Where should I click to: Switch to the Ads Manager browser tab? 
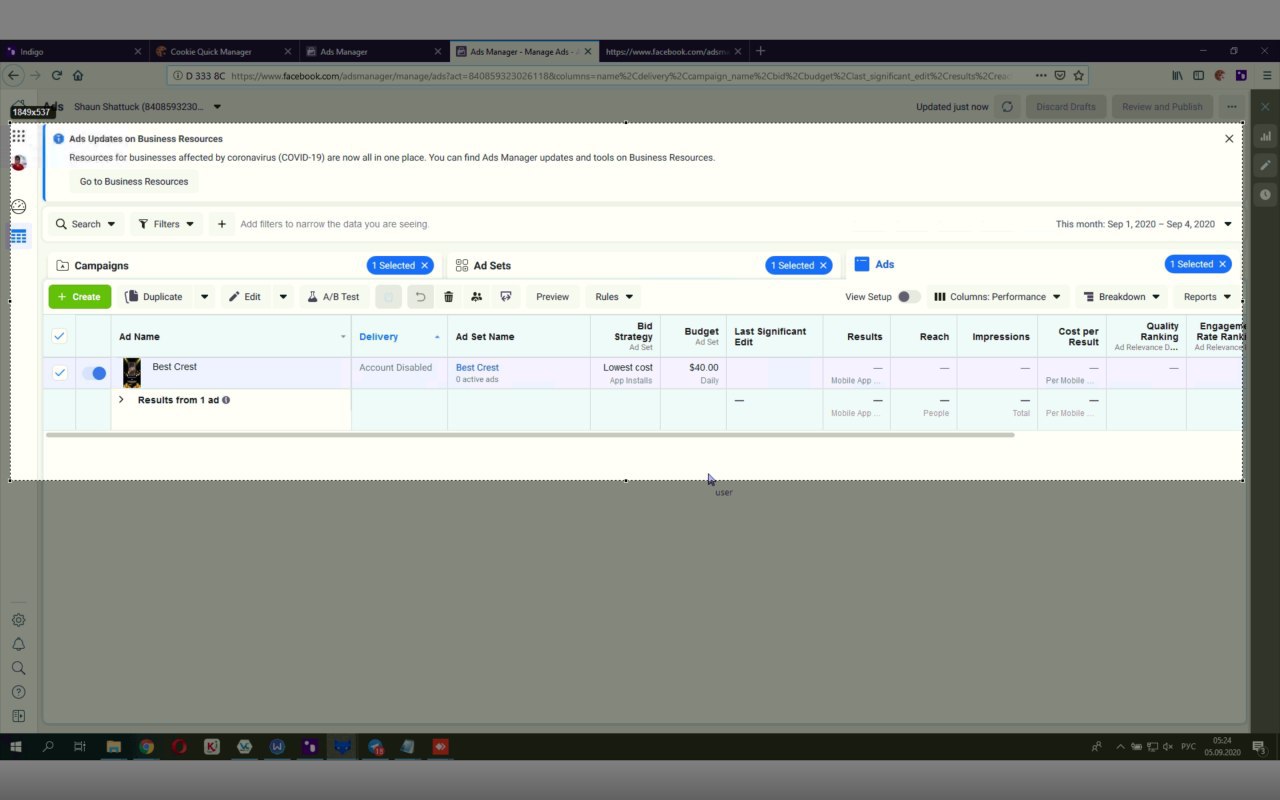[372, 51]
